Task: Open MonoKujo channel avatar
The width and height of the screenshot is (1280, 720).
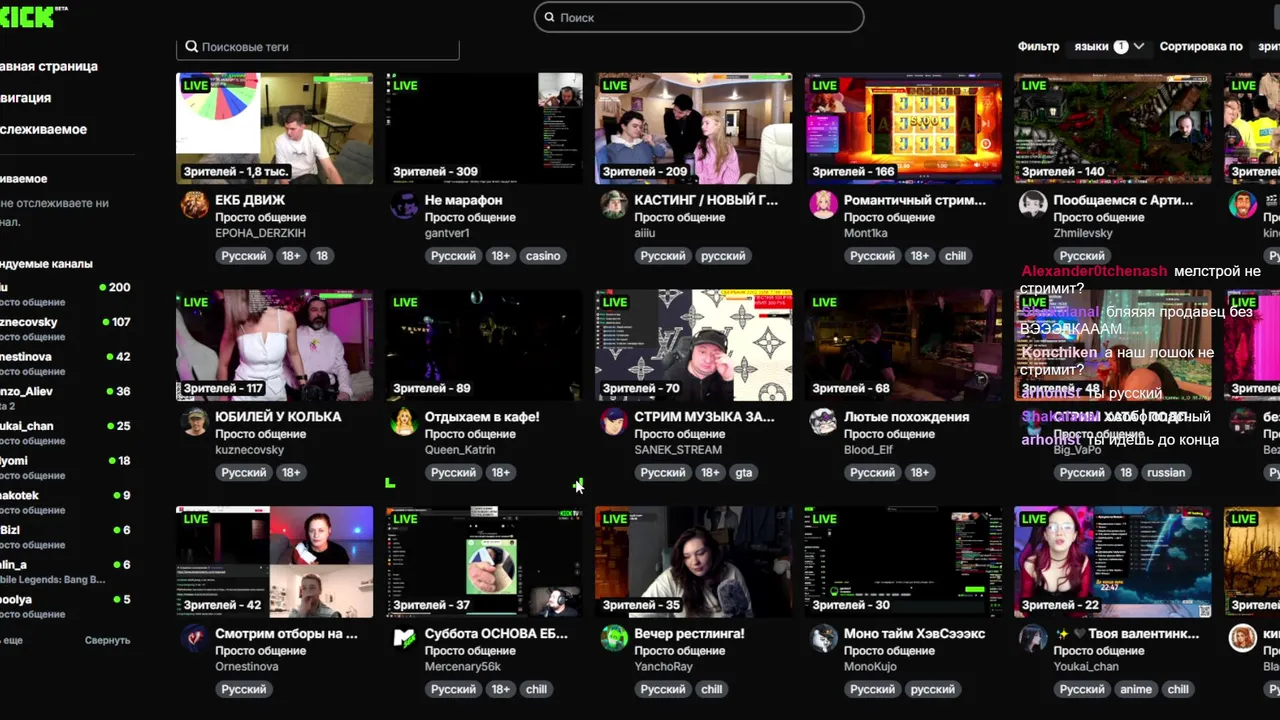Action: pyautogui.click(x=824, y=638)
